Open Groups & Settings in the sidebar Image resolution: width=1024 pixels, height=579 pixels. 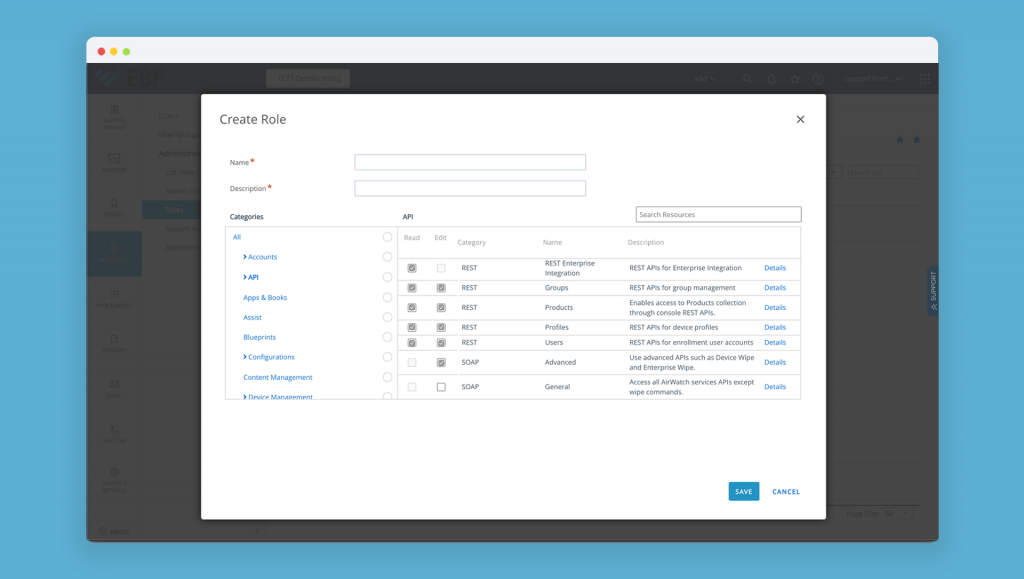click(114, 480)
